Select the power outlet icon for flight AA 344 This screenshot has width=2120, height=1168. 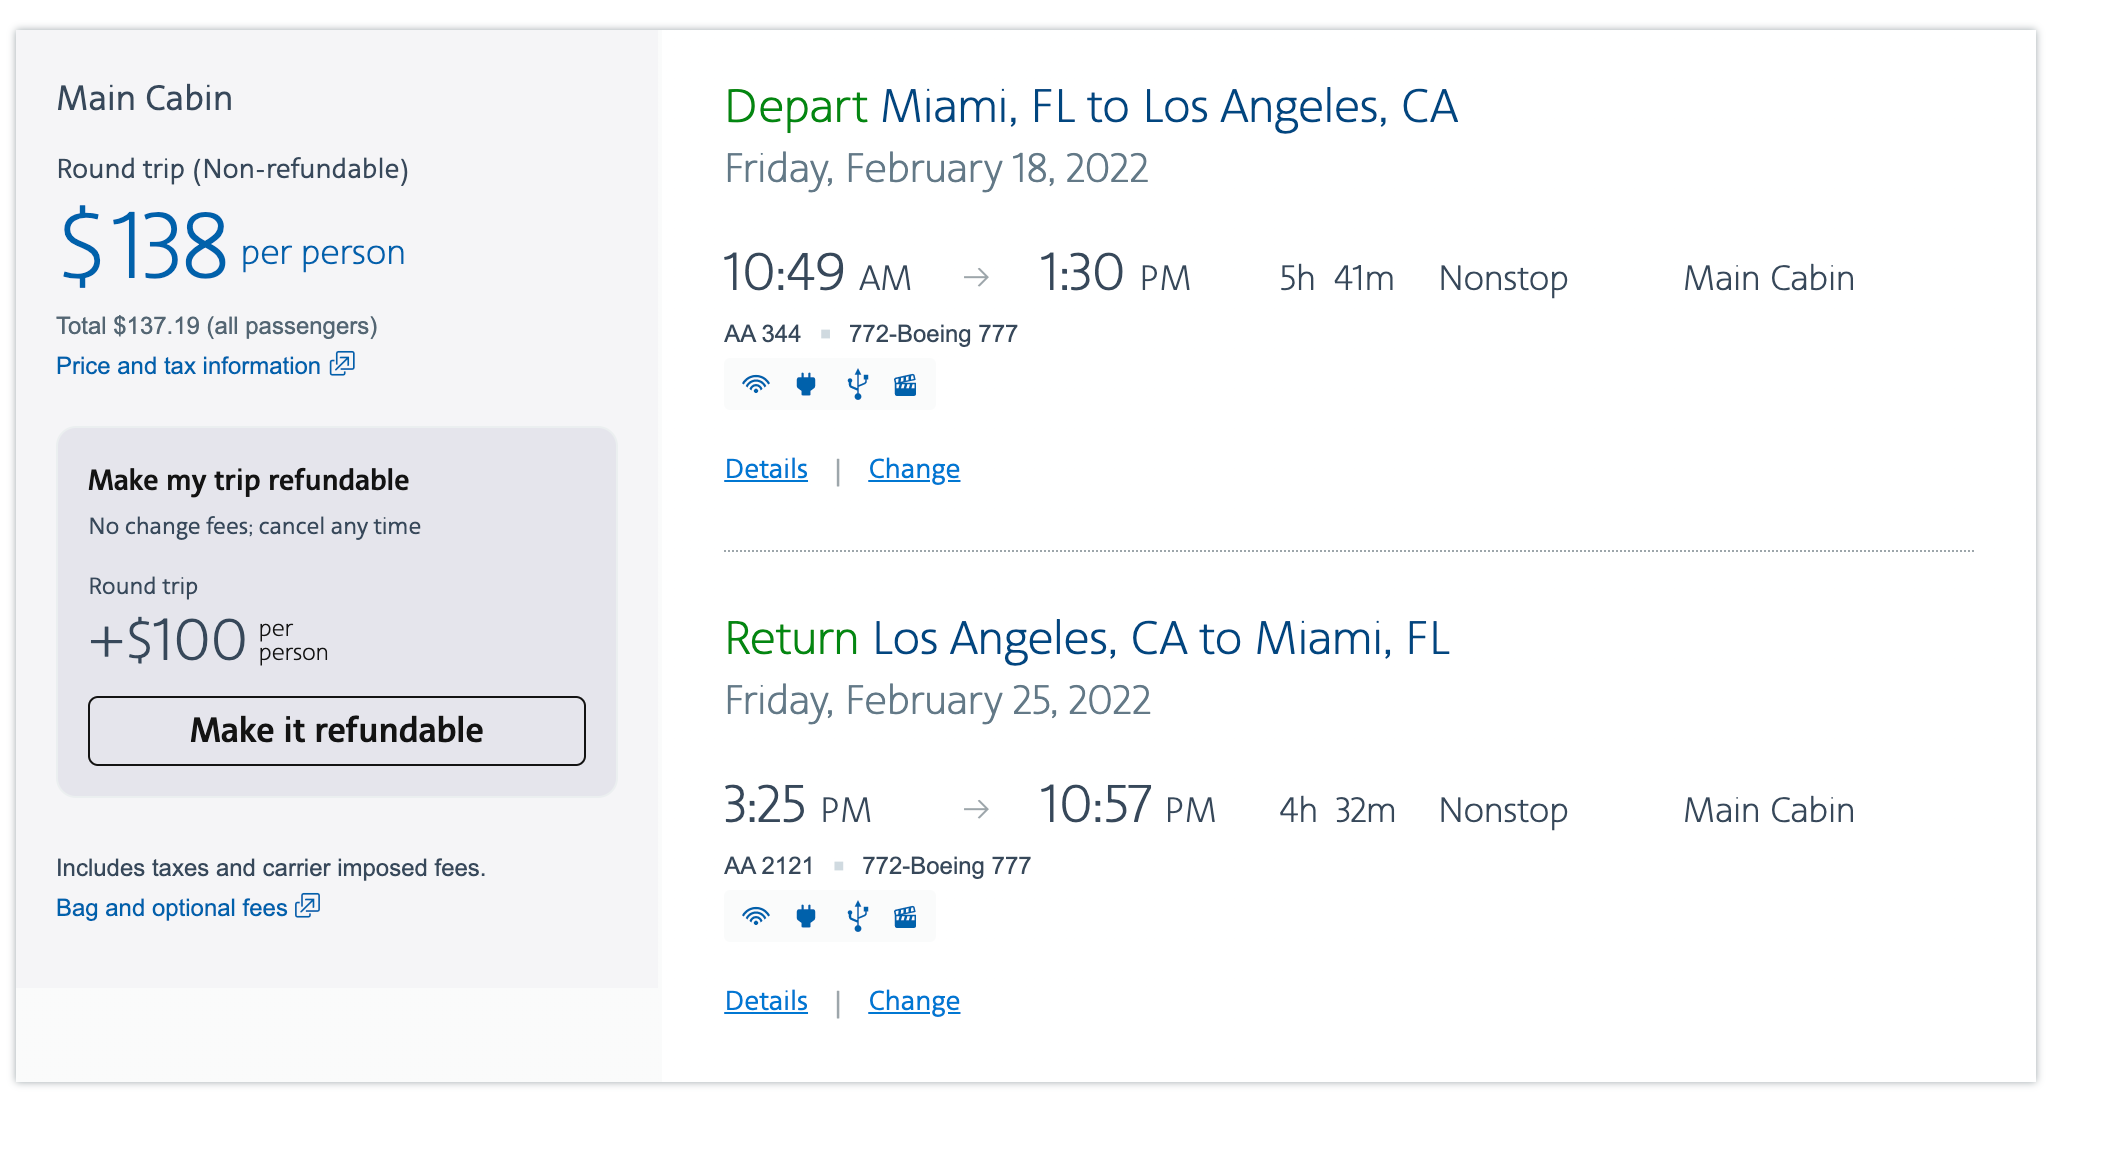pyautogui.click(x=806, y=383)
